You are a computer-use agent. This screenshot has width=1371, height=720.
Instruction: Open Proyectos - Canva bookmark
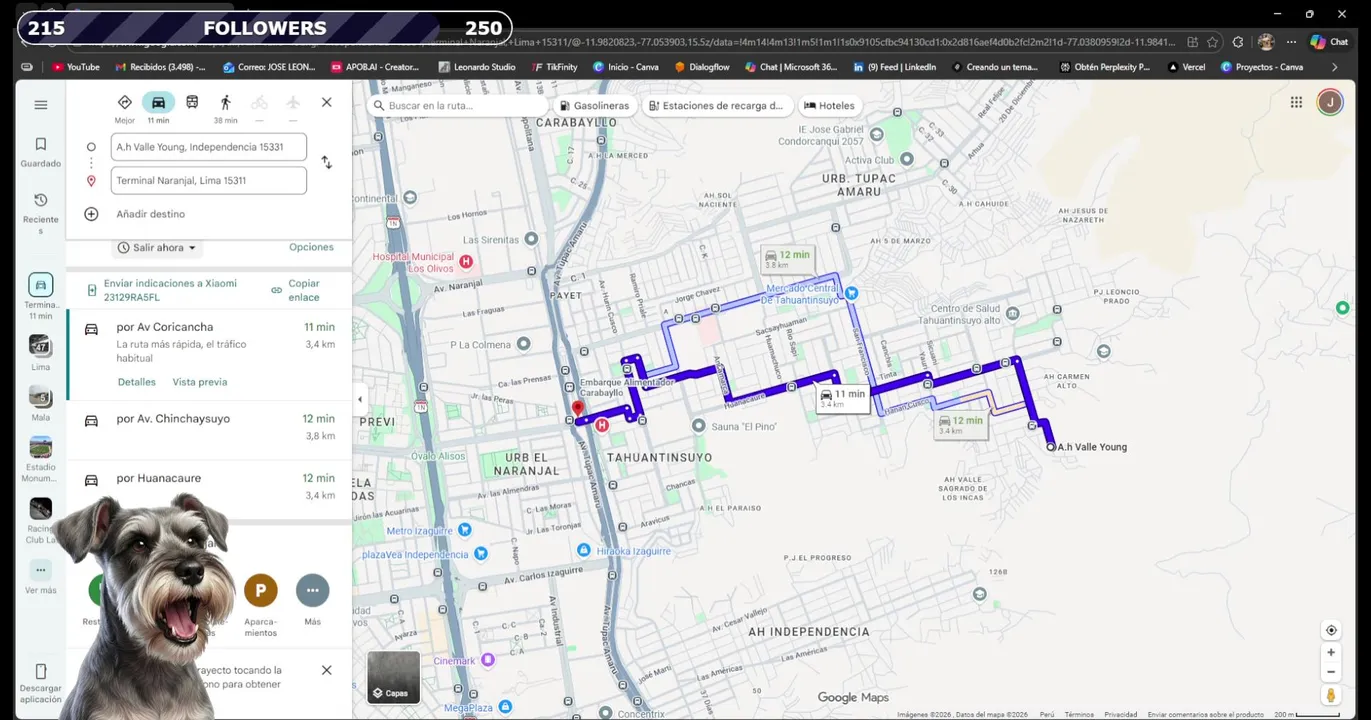(x=1261, y=67)
